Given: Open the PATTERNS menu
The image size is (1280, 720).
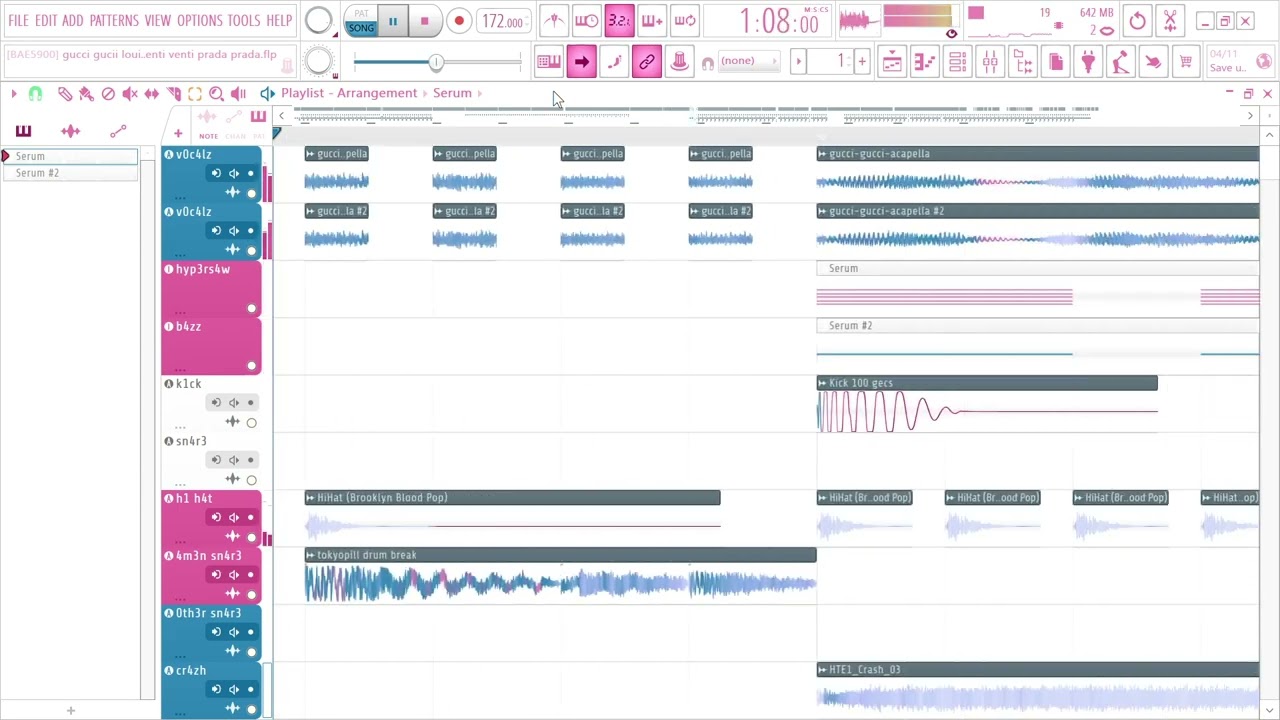Looking at the screenshot, I should pyautogui.click(x=114, y=20).
